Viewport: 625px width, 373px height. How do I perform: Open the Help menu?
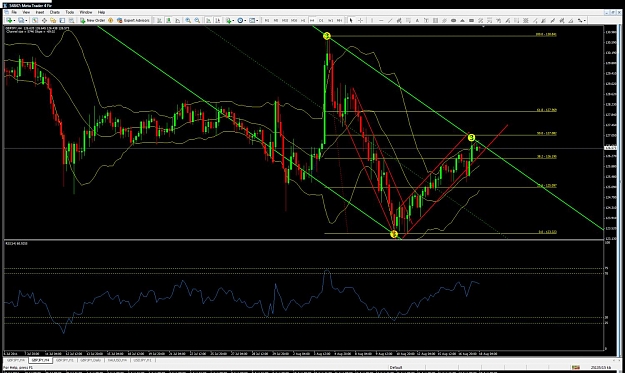pos(101,12)
